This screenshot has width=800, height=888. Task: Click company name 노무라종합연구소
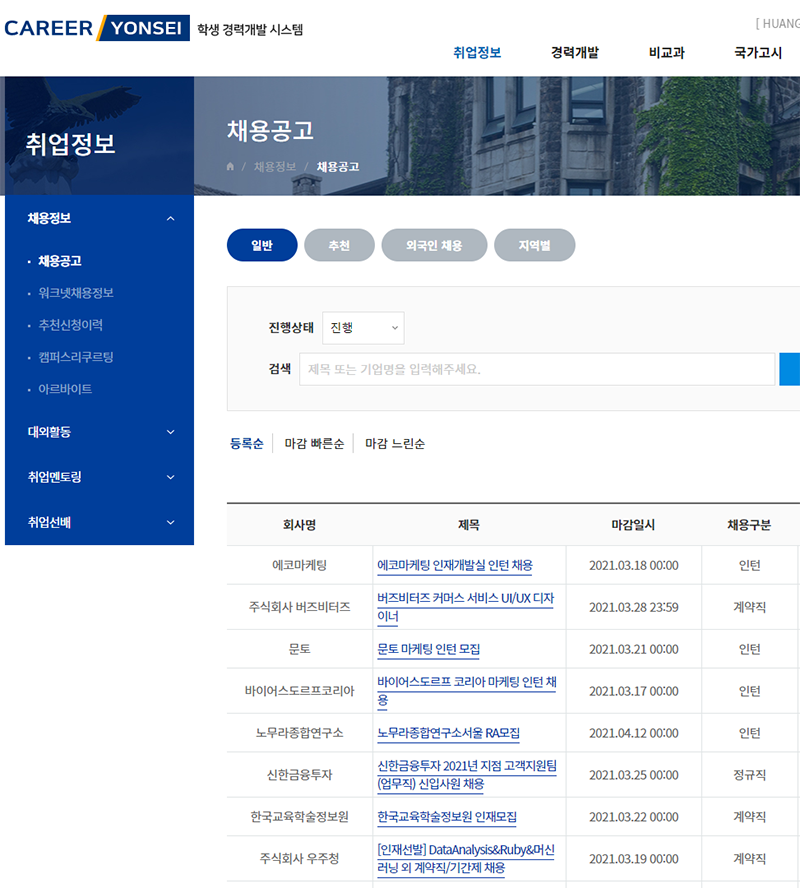coord(300,733)
